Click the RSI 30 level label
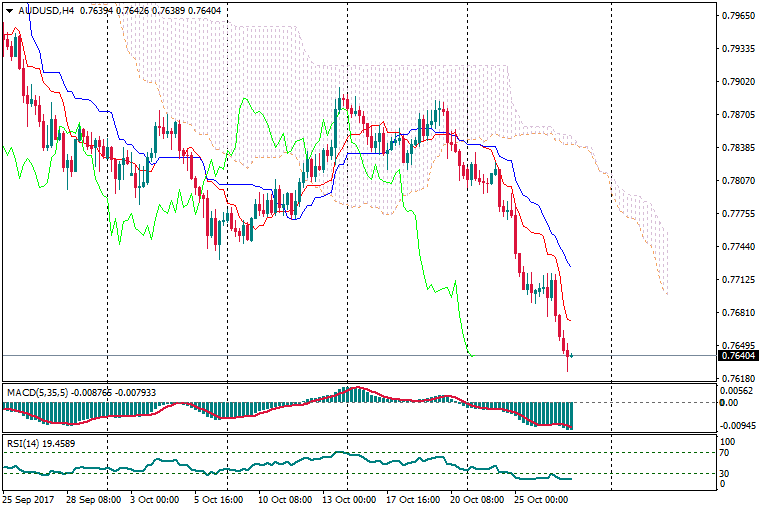Viewport: 759px width, 511px height. (x=727, y=473)
